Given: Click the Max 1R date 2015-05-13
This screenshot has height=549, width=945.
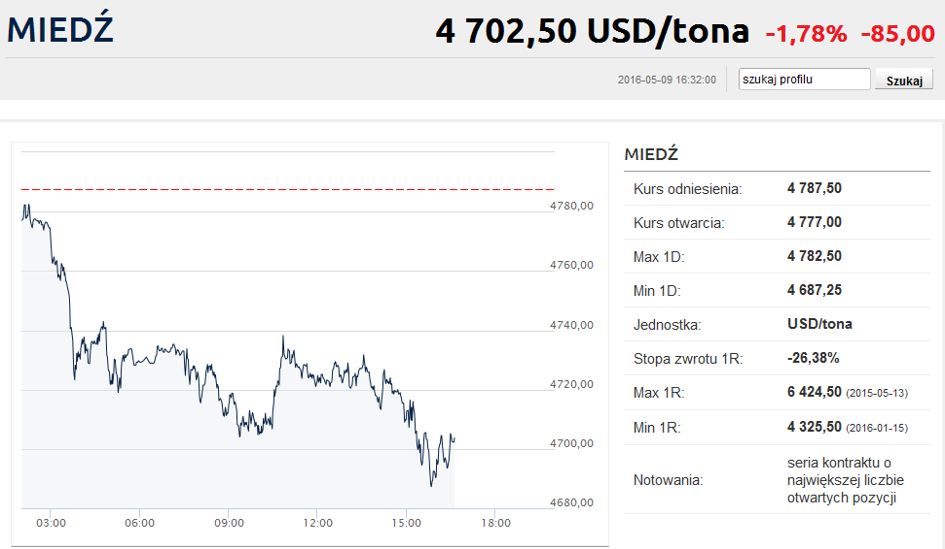Looking at the screenshot, I should tap(877, 394).
